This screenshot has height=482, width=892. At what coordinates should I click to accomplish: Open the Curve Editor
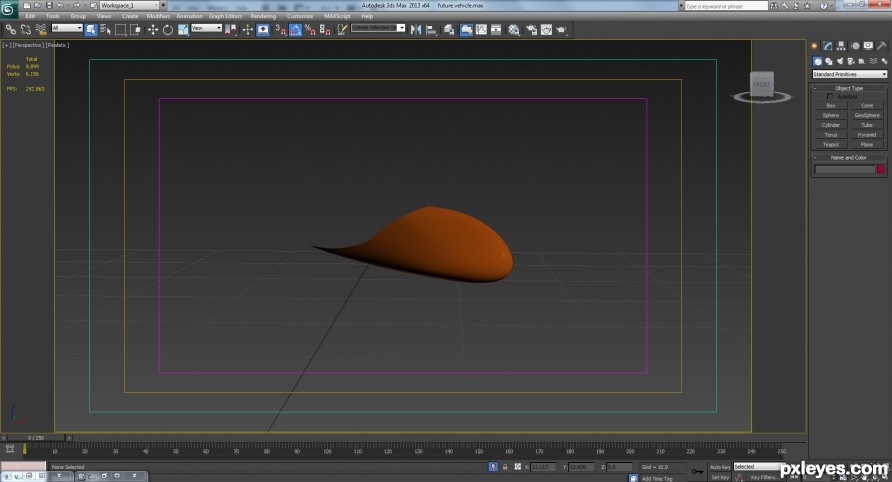tap(481, 30)
